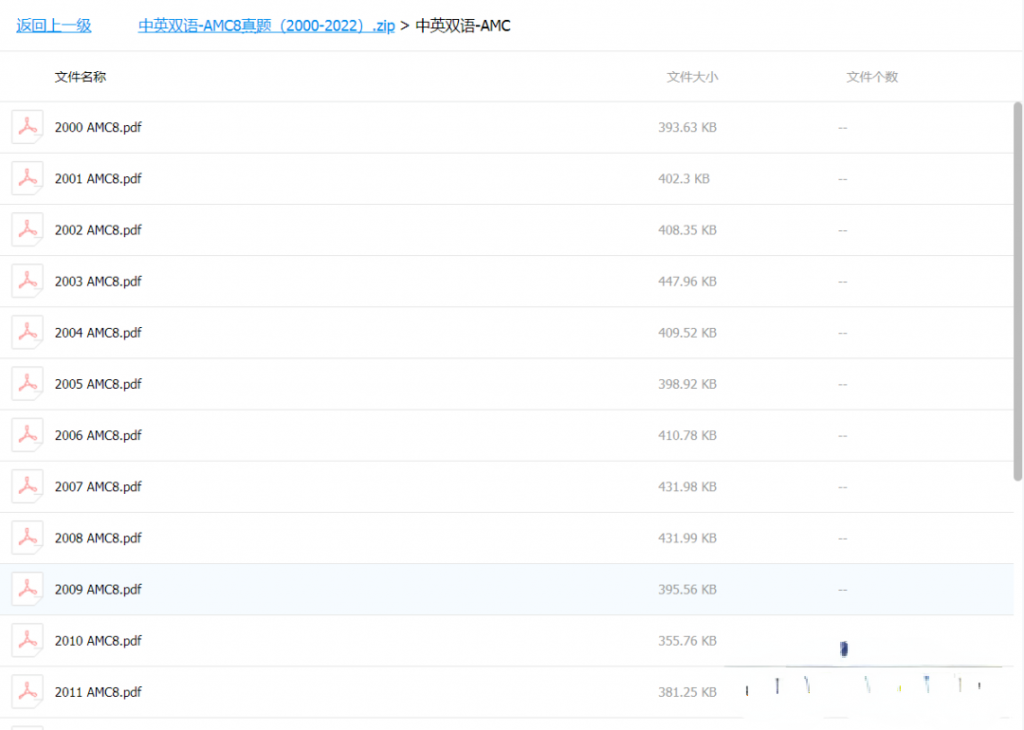Click the 431.98 KB file size value
1024x730 pixels.
(687, 487)
